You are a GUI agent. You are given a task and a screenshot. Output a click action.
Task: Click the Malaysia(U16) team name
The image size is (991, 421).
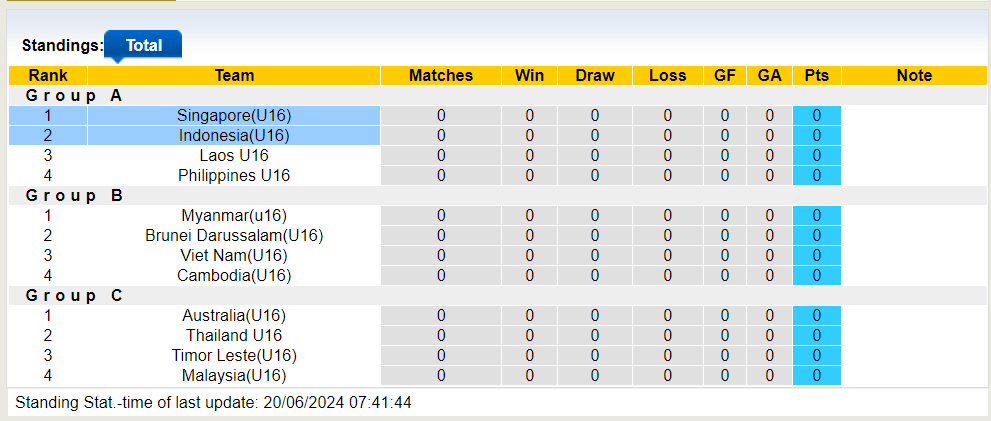(234, 376)
